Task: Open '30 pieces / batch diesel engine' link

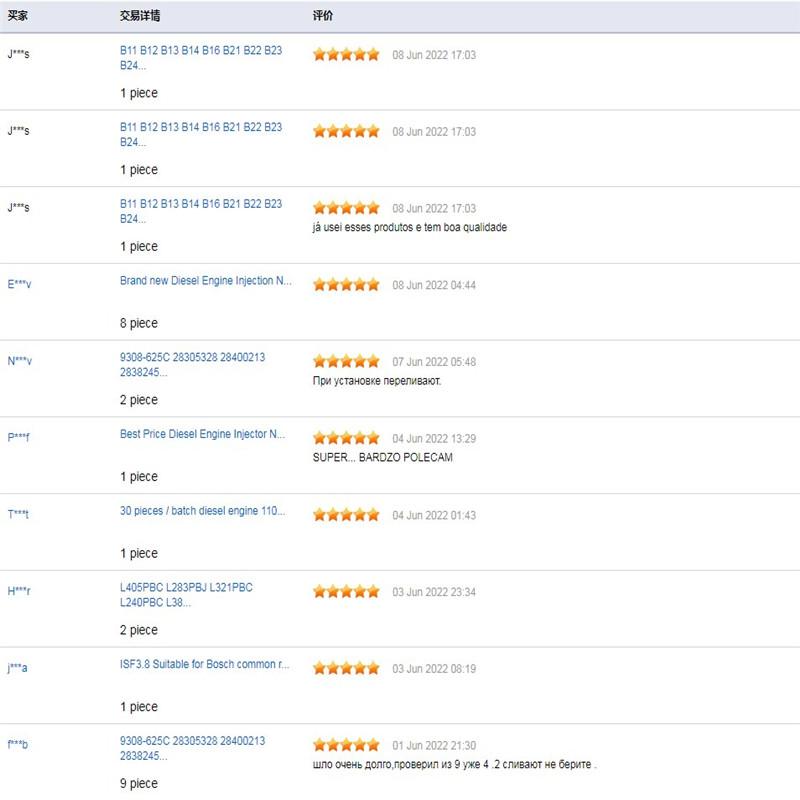Action: pos(202,511)
